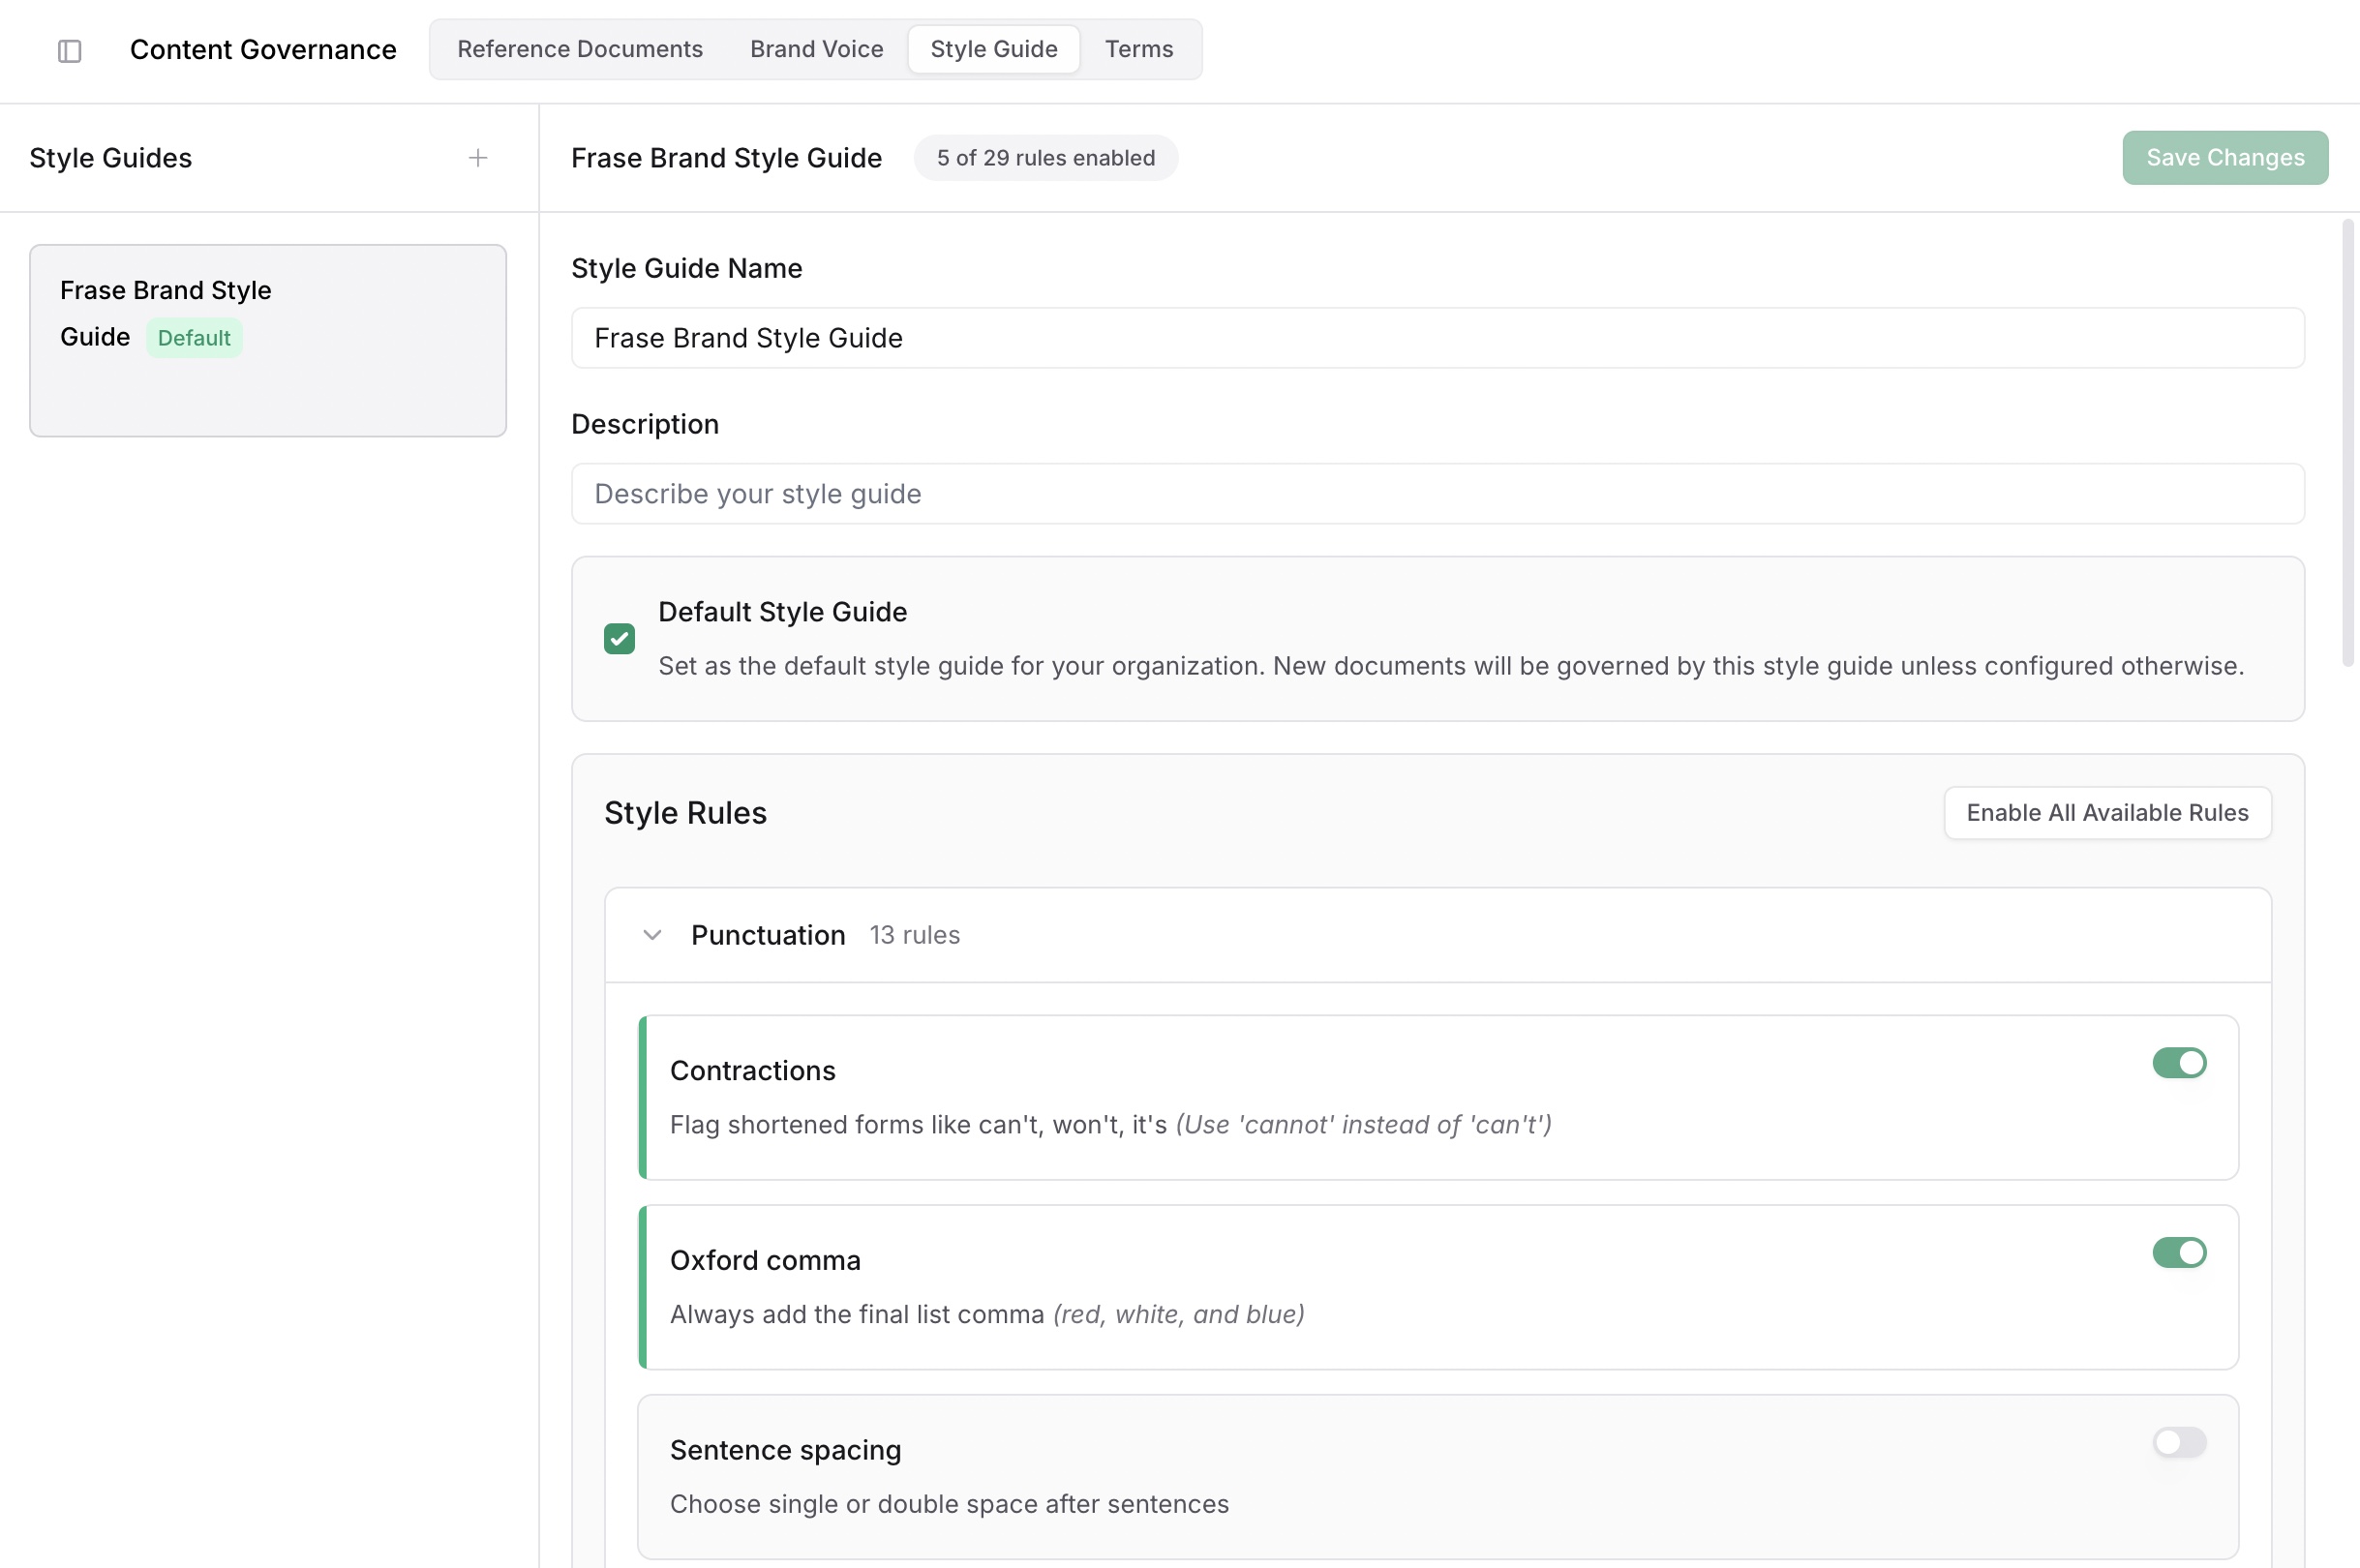Image resolution: width=2360 pixels, height=1568 pixels.
Task: Focus the Style Guide Name field
Action: click(x=1438, y=338)
